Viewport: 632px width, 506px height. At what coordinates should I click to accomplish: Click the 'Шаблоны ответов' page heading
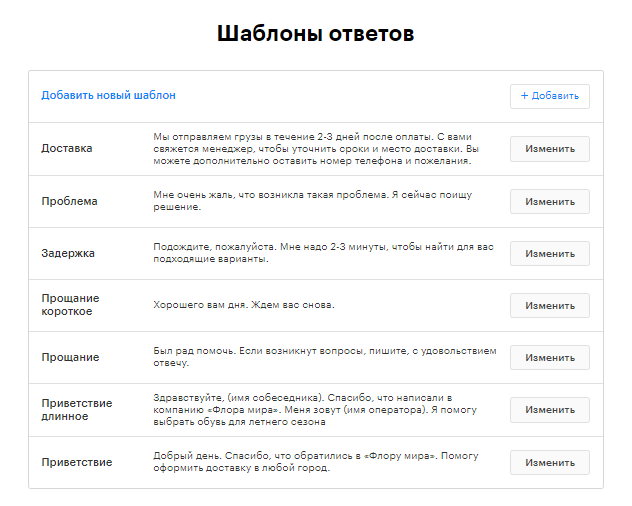click(x=316, y=33)
